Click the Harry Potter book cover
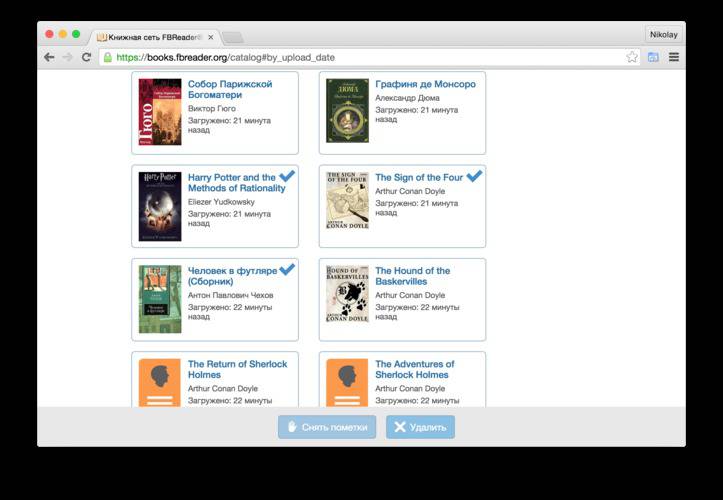 click(160, 206)
